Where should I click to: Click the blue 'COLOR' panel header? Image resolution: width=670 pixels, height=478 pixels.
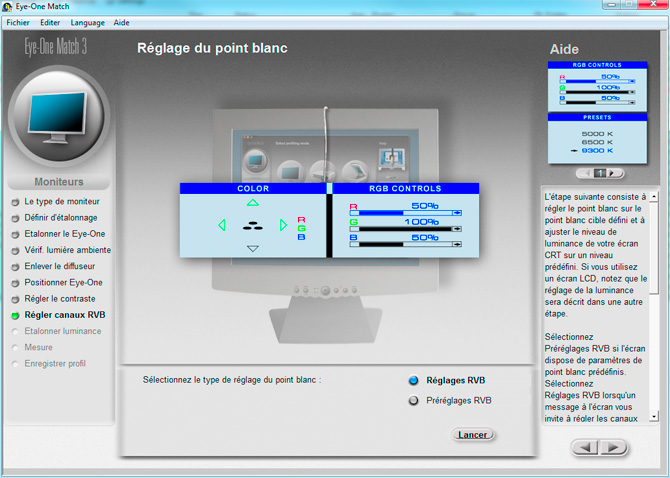(253, 188)
